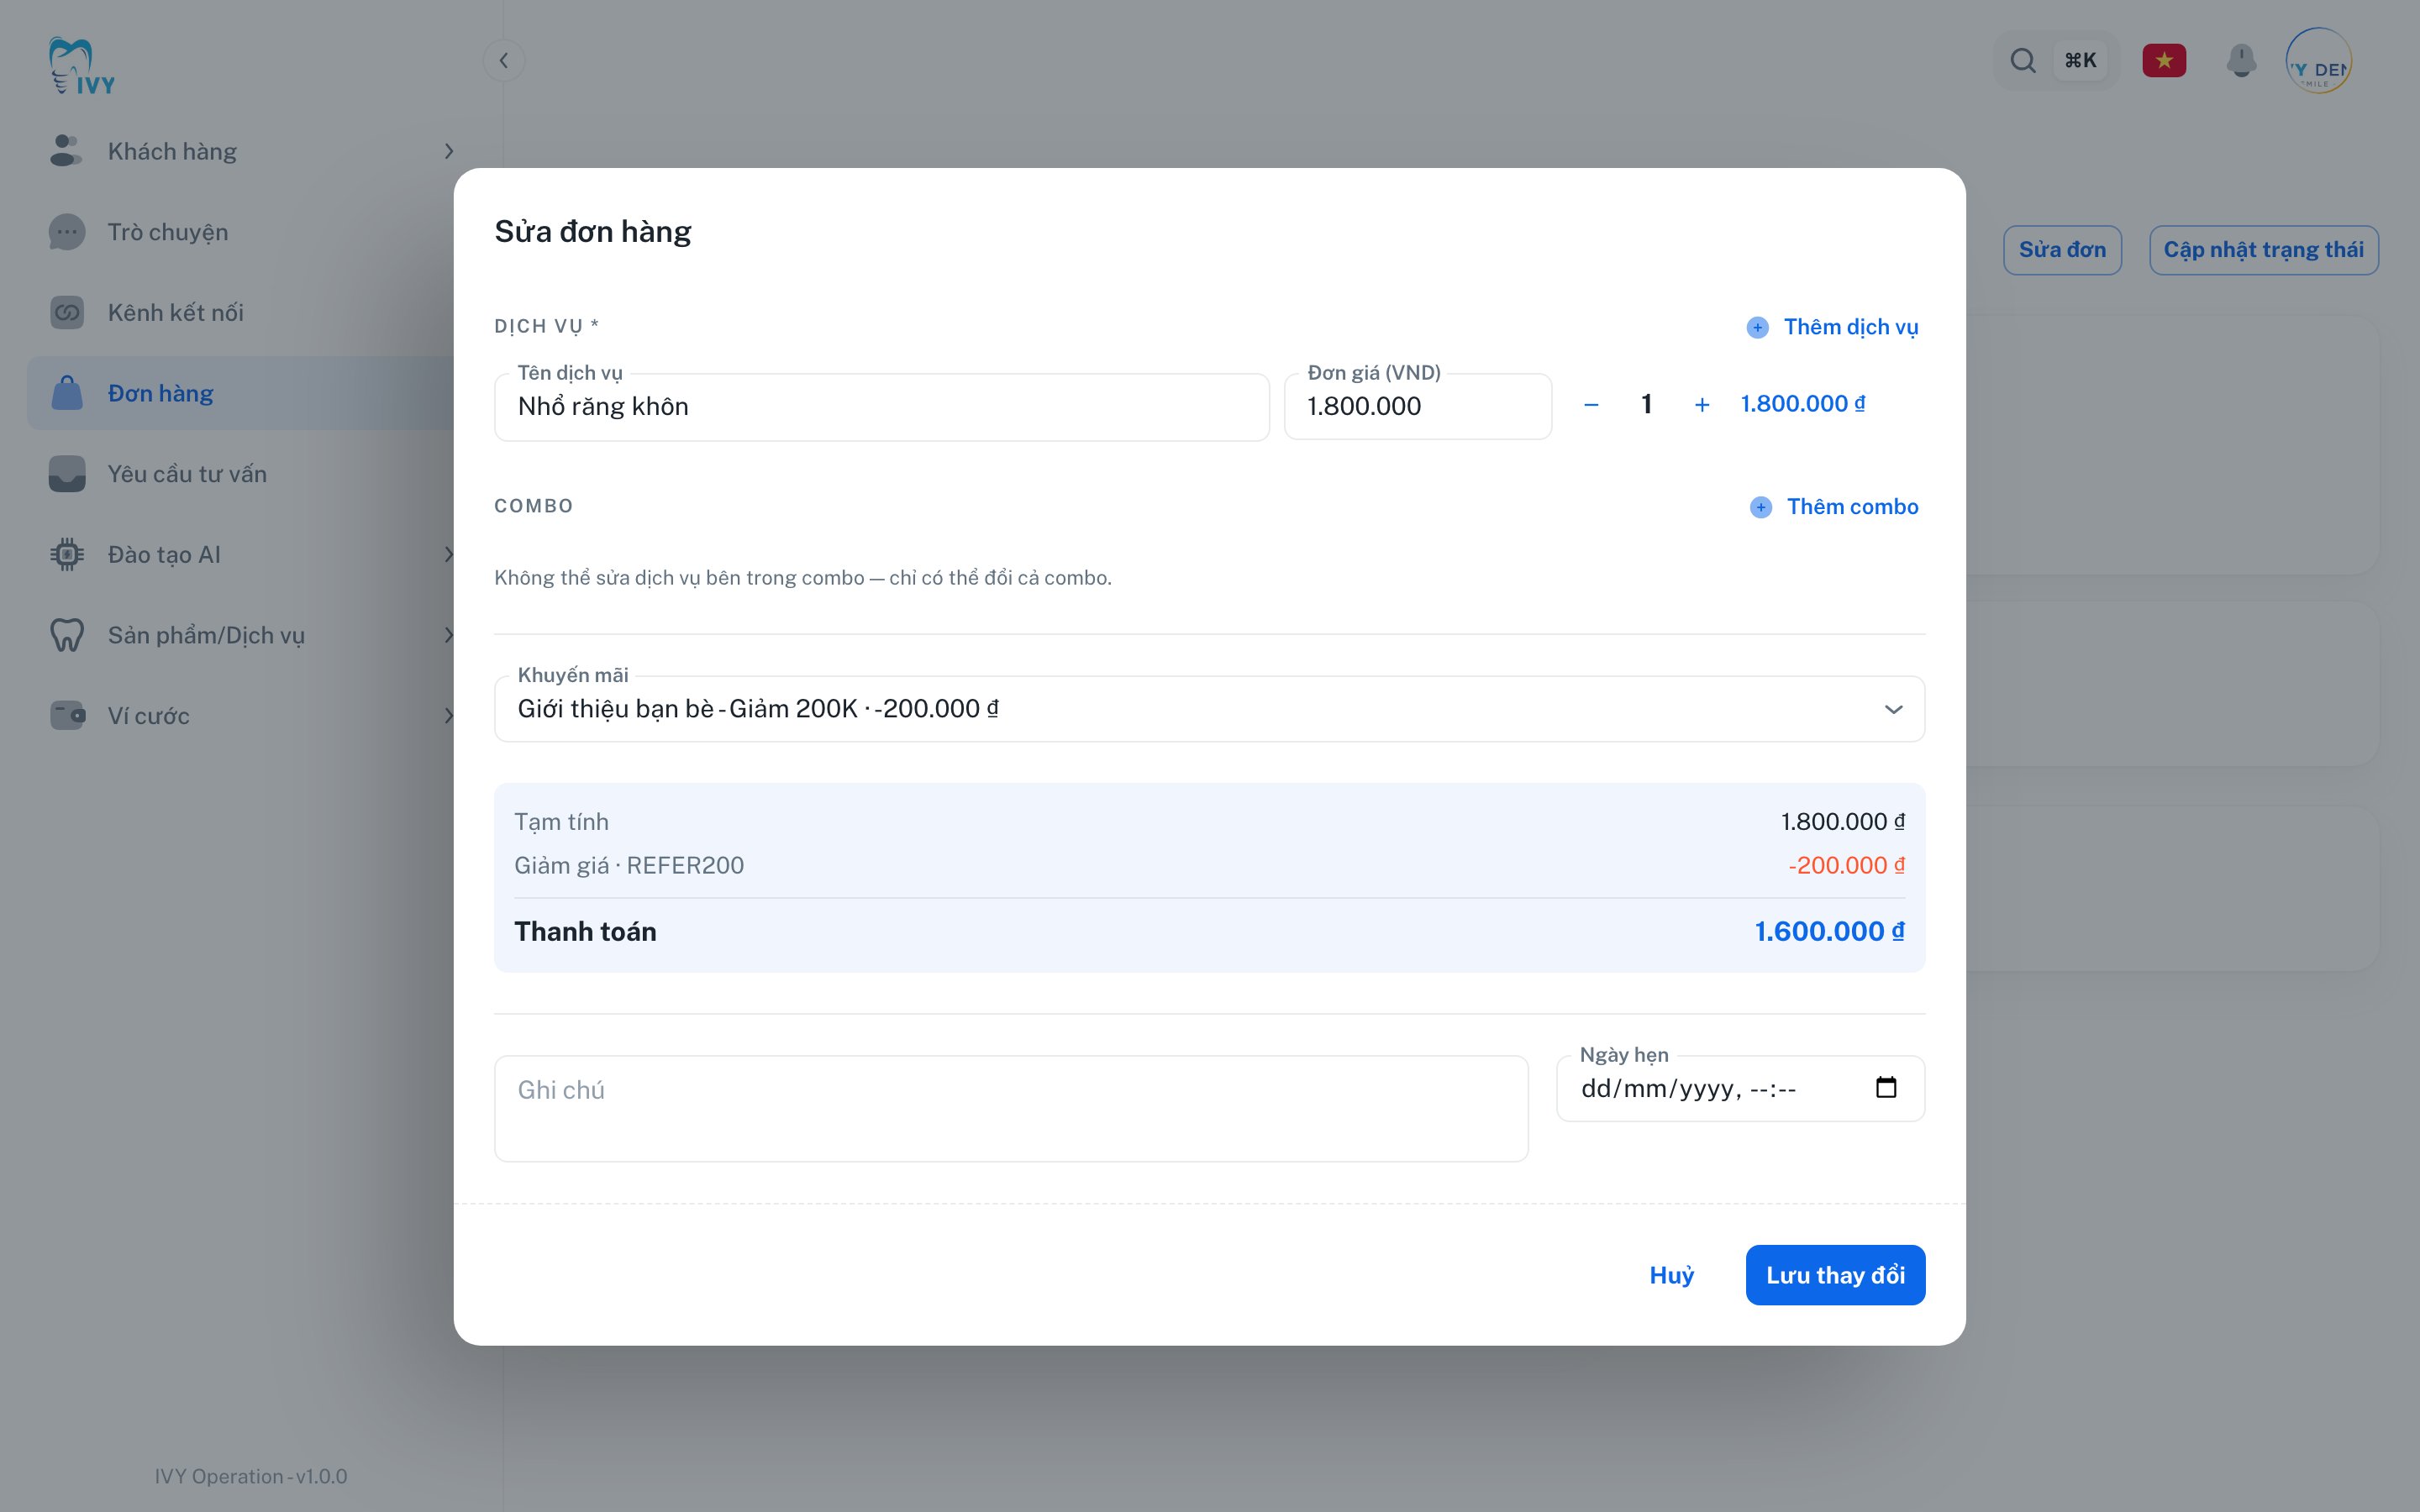The width and height of the screenshot is (2420, 1512).
Task: Click the plus icon beside Thêm combo
Action: point(1760,507)
